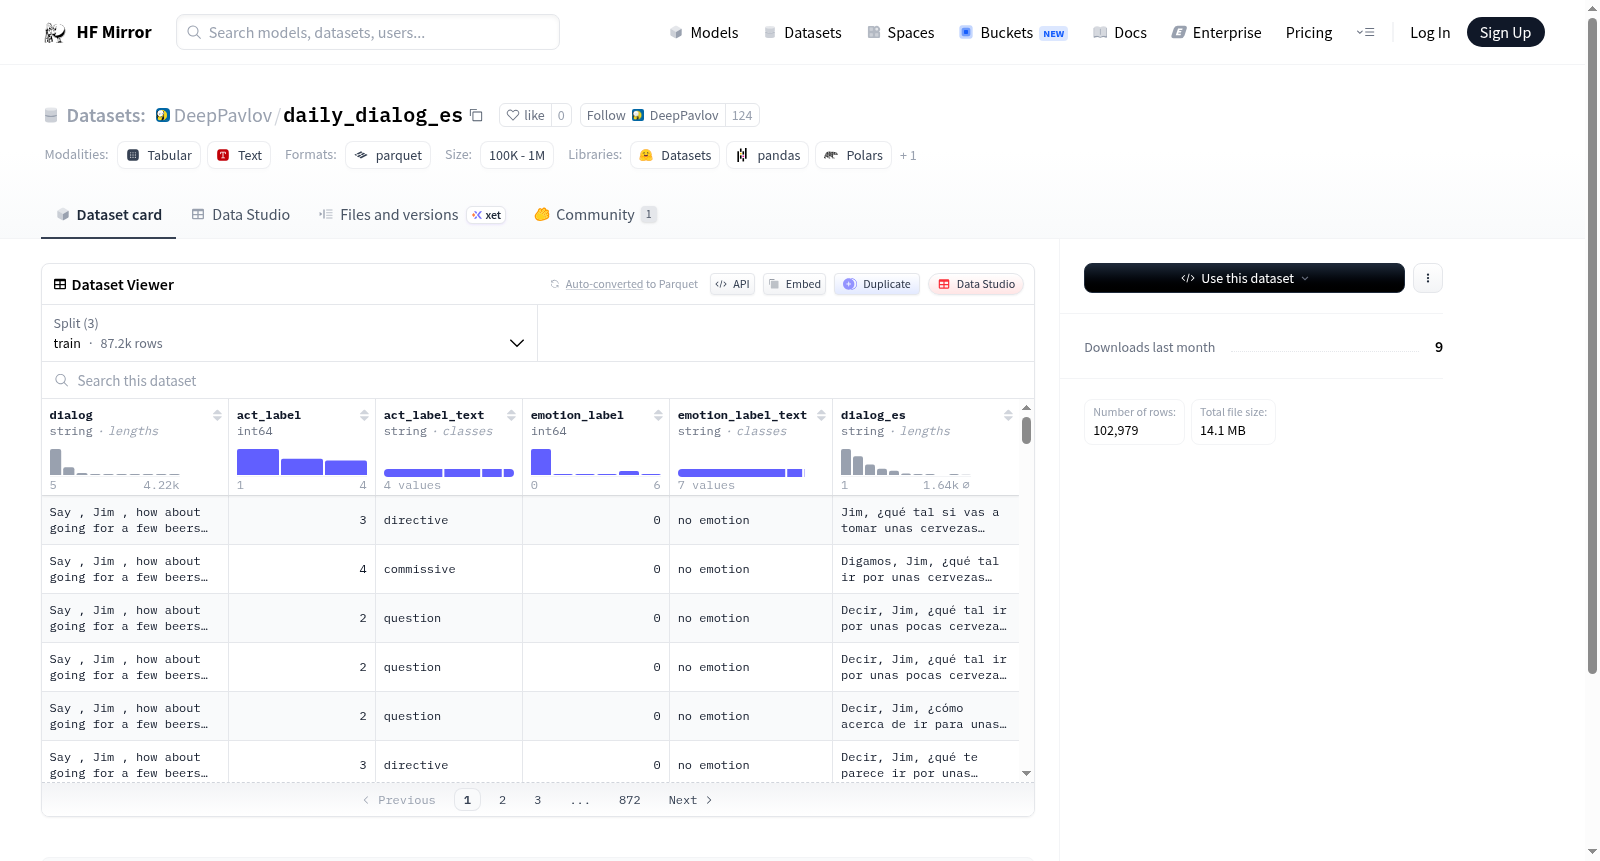1600x861 pixels.
Task: Open the DeepPavlov owner link
Action: [x=223, y=115]
